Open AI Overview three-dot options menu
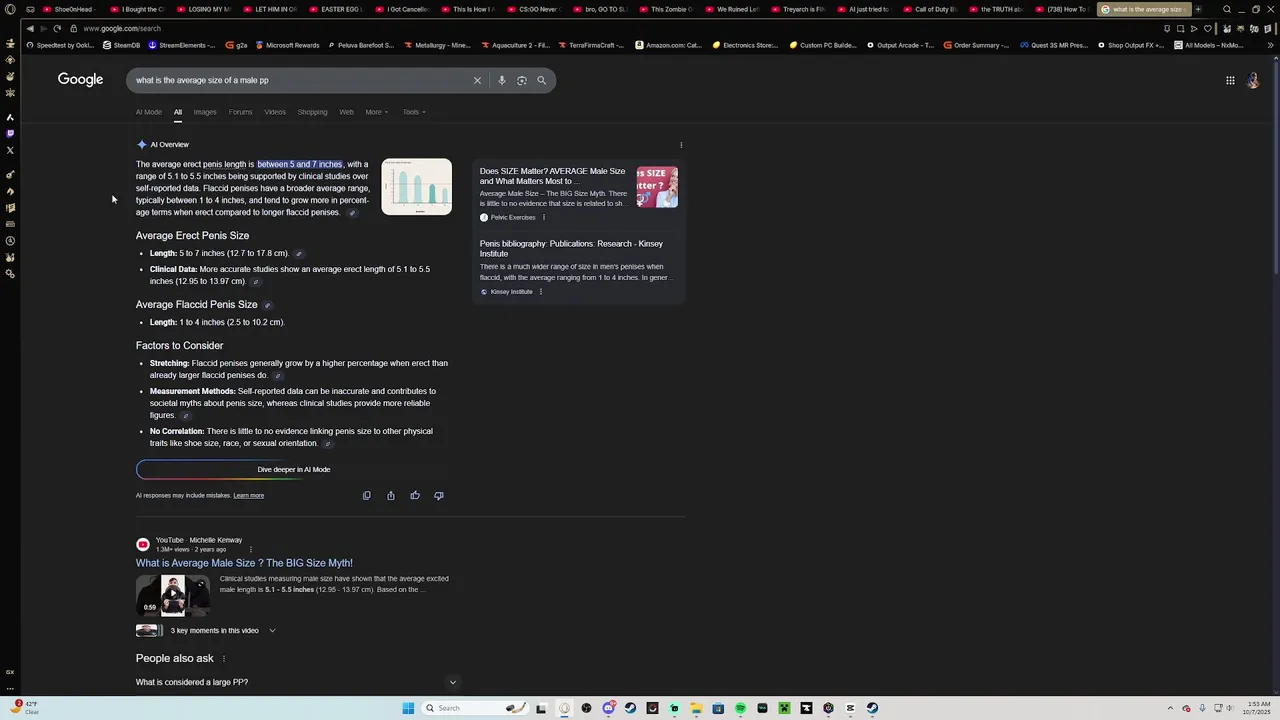Image resolution: width=1280 pixels, height=720 pixels. point(681,145)
